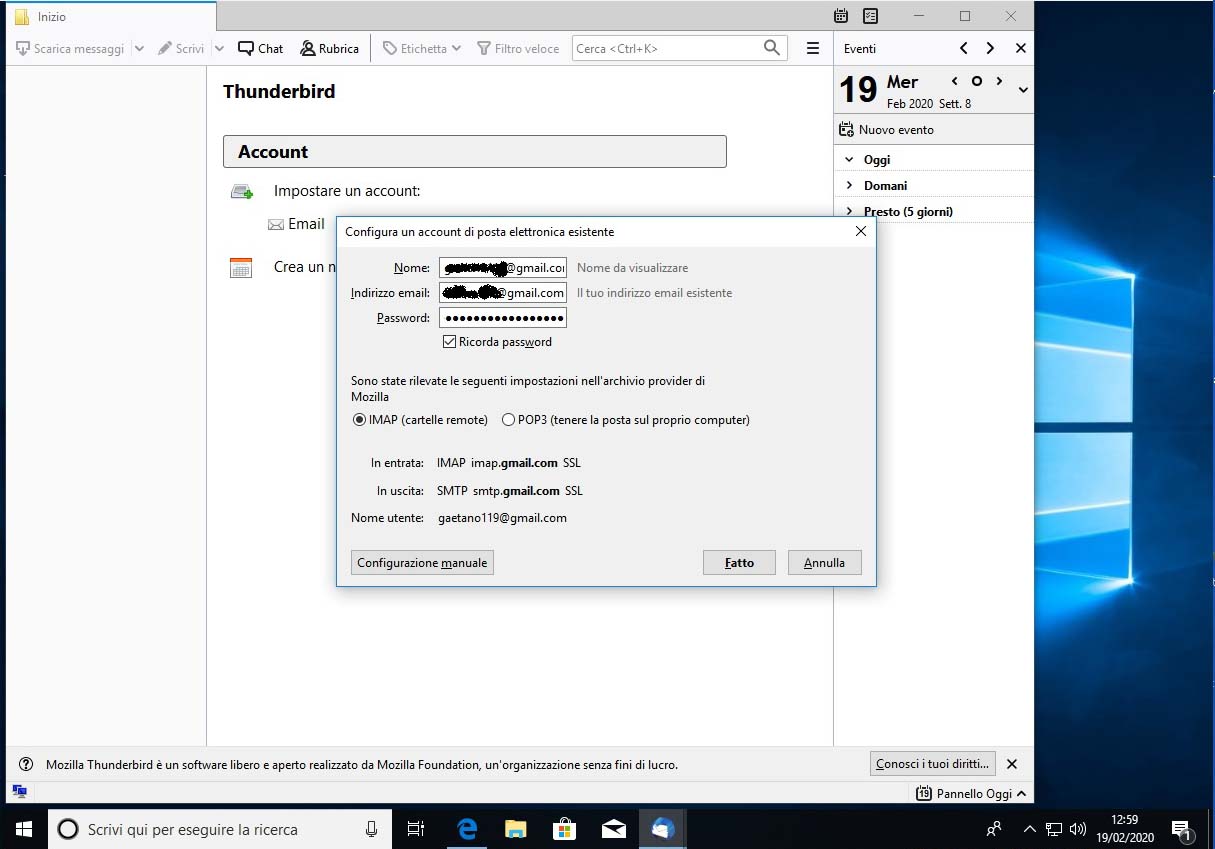Click Email account setup link
1215x849 pixels.
pos(296,224)
